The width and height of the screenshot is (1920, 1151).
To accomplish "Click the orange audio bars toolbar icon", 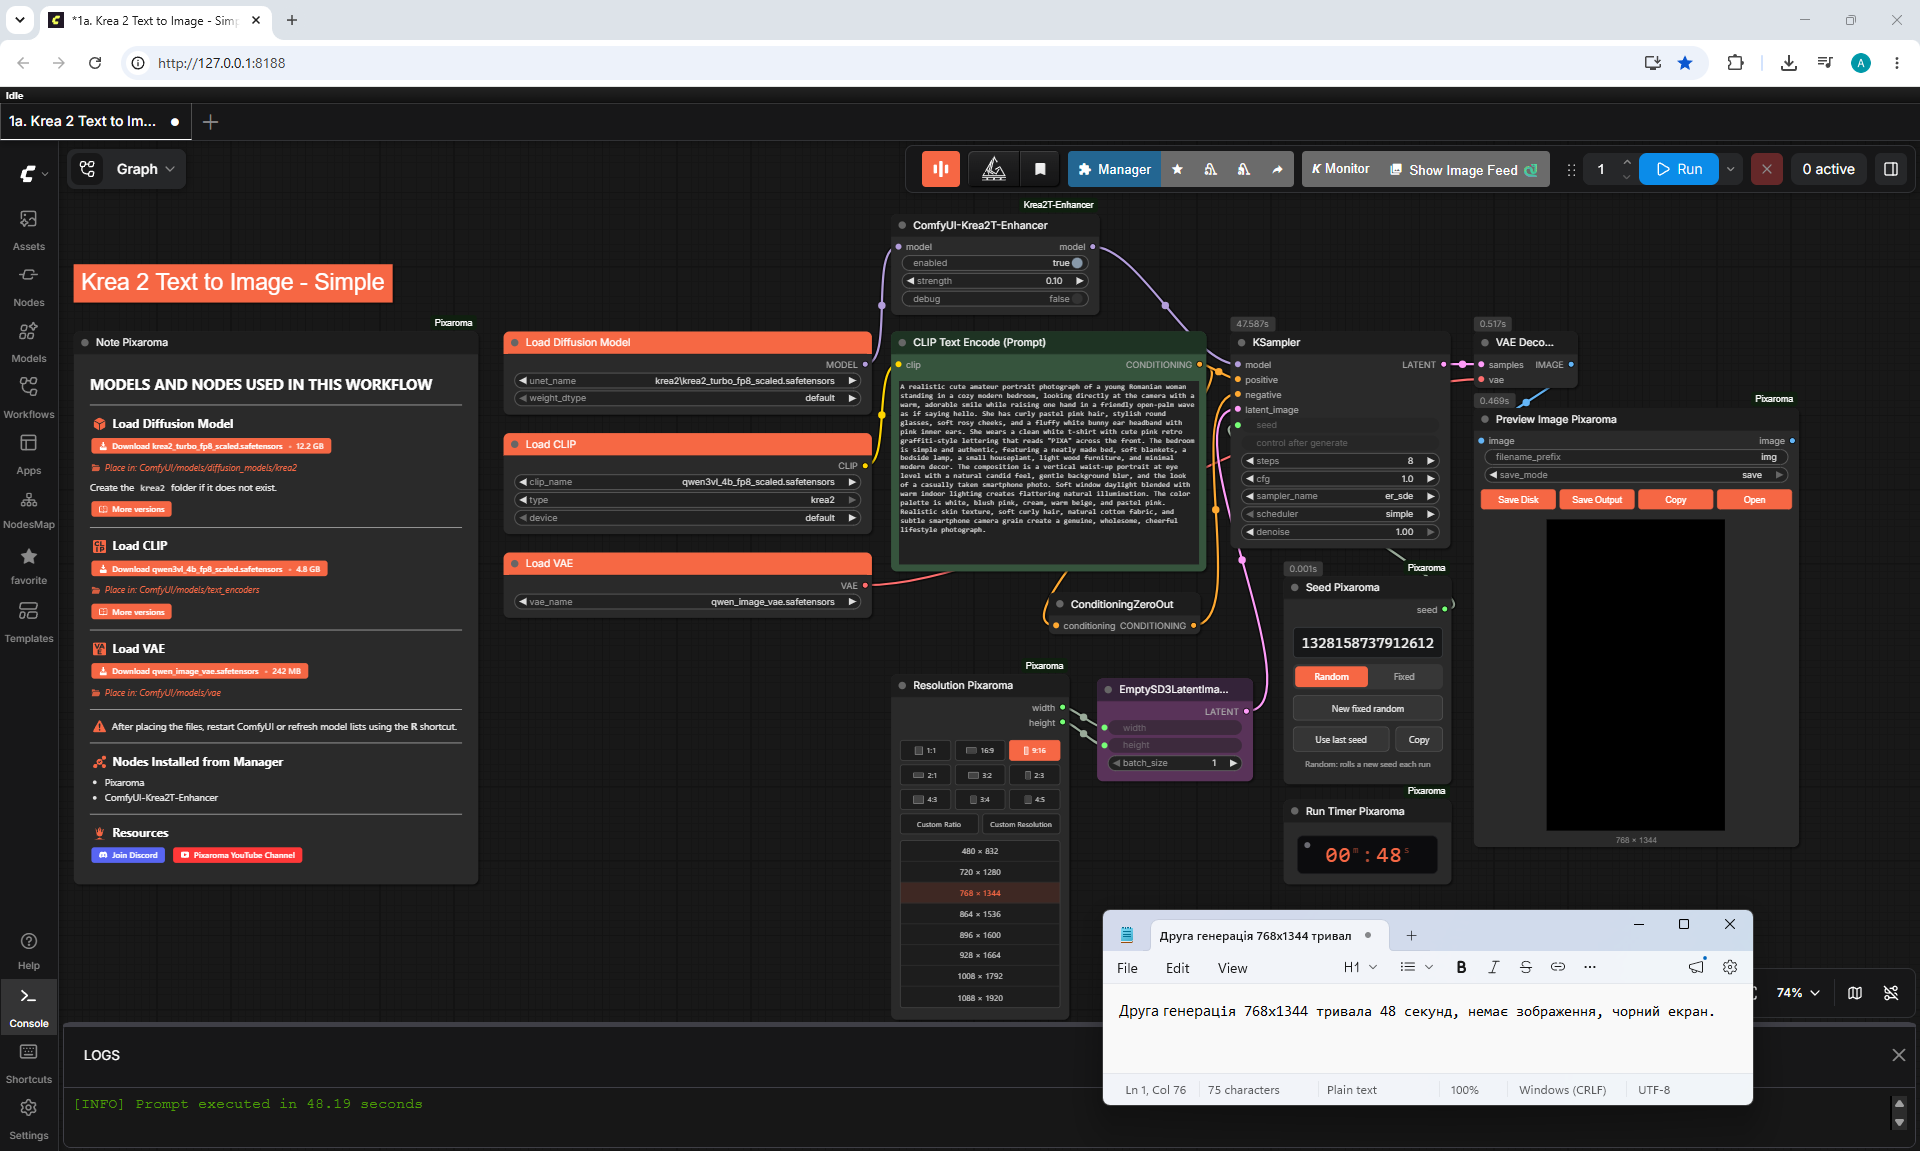I will click(x=941, y=169).
